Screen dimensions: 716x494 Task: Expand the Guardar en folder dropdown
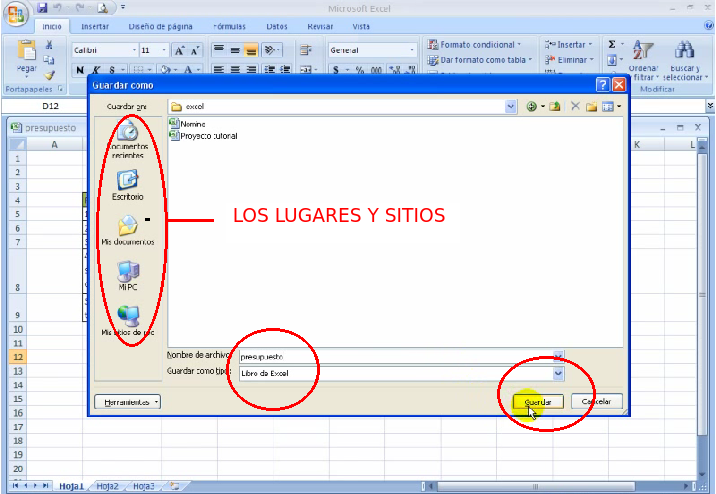pyautogui.click(x=510, y=106)
